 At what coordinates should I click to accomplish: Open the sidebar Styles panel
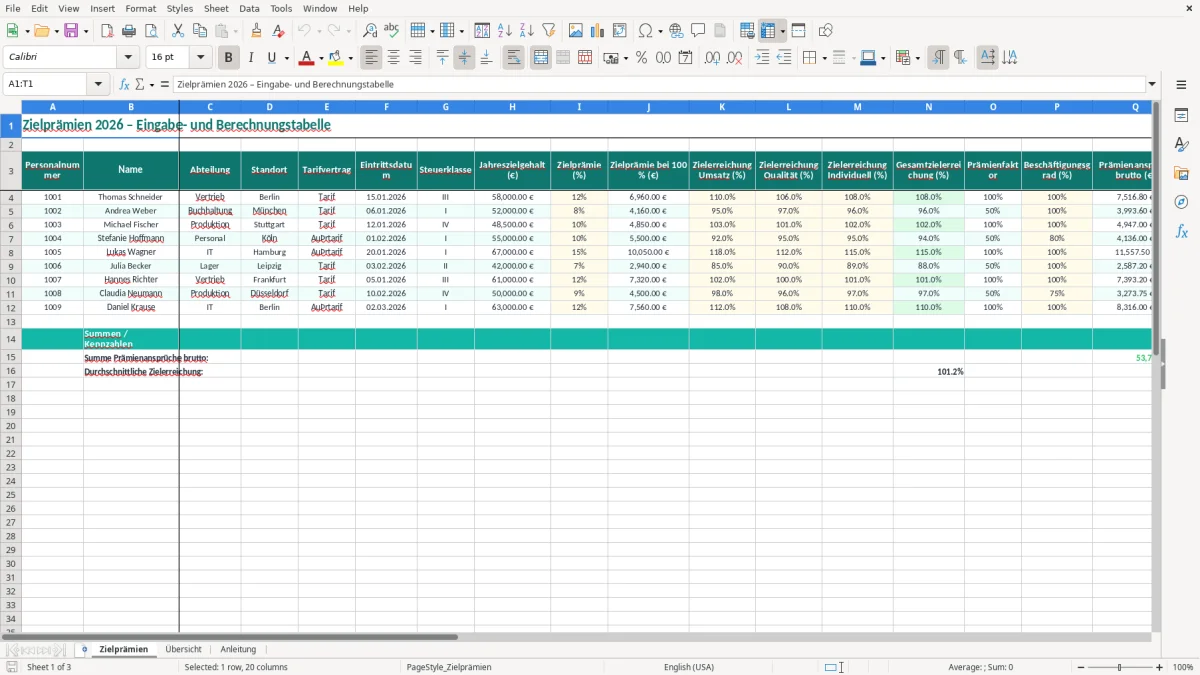1181,145
